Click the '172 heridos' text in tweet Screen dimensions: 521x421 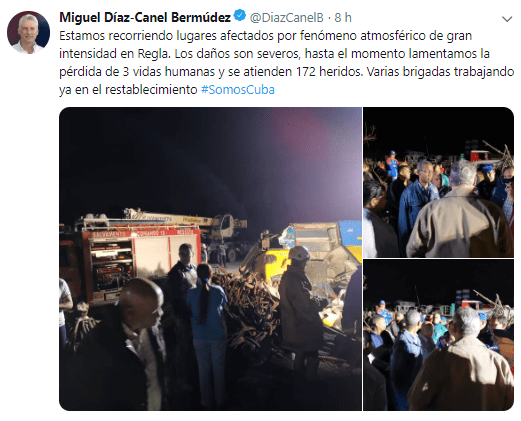click(x=329, y=72)
